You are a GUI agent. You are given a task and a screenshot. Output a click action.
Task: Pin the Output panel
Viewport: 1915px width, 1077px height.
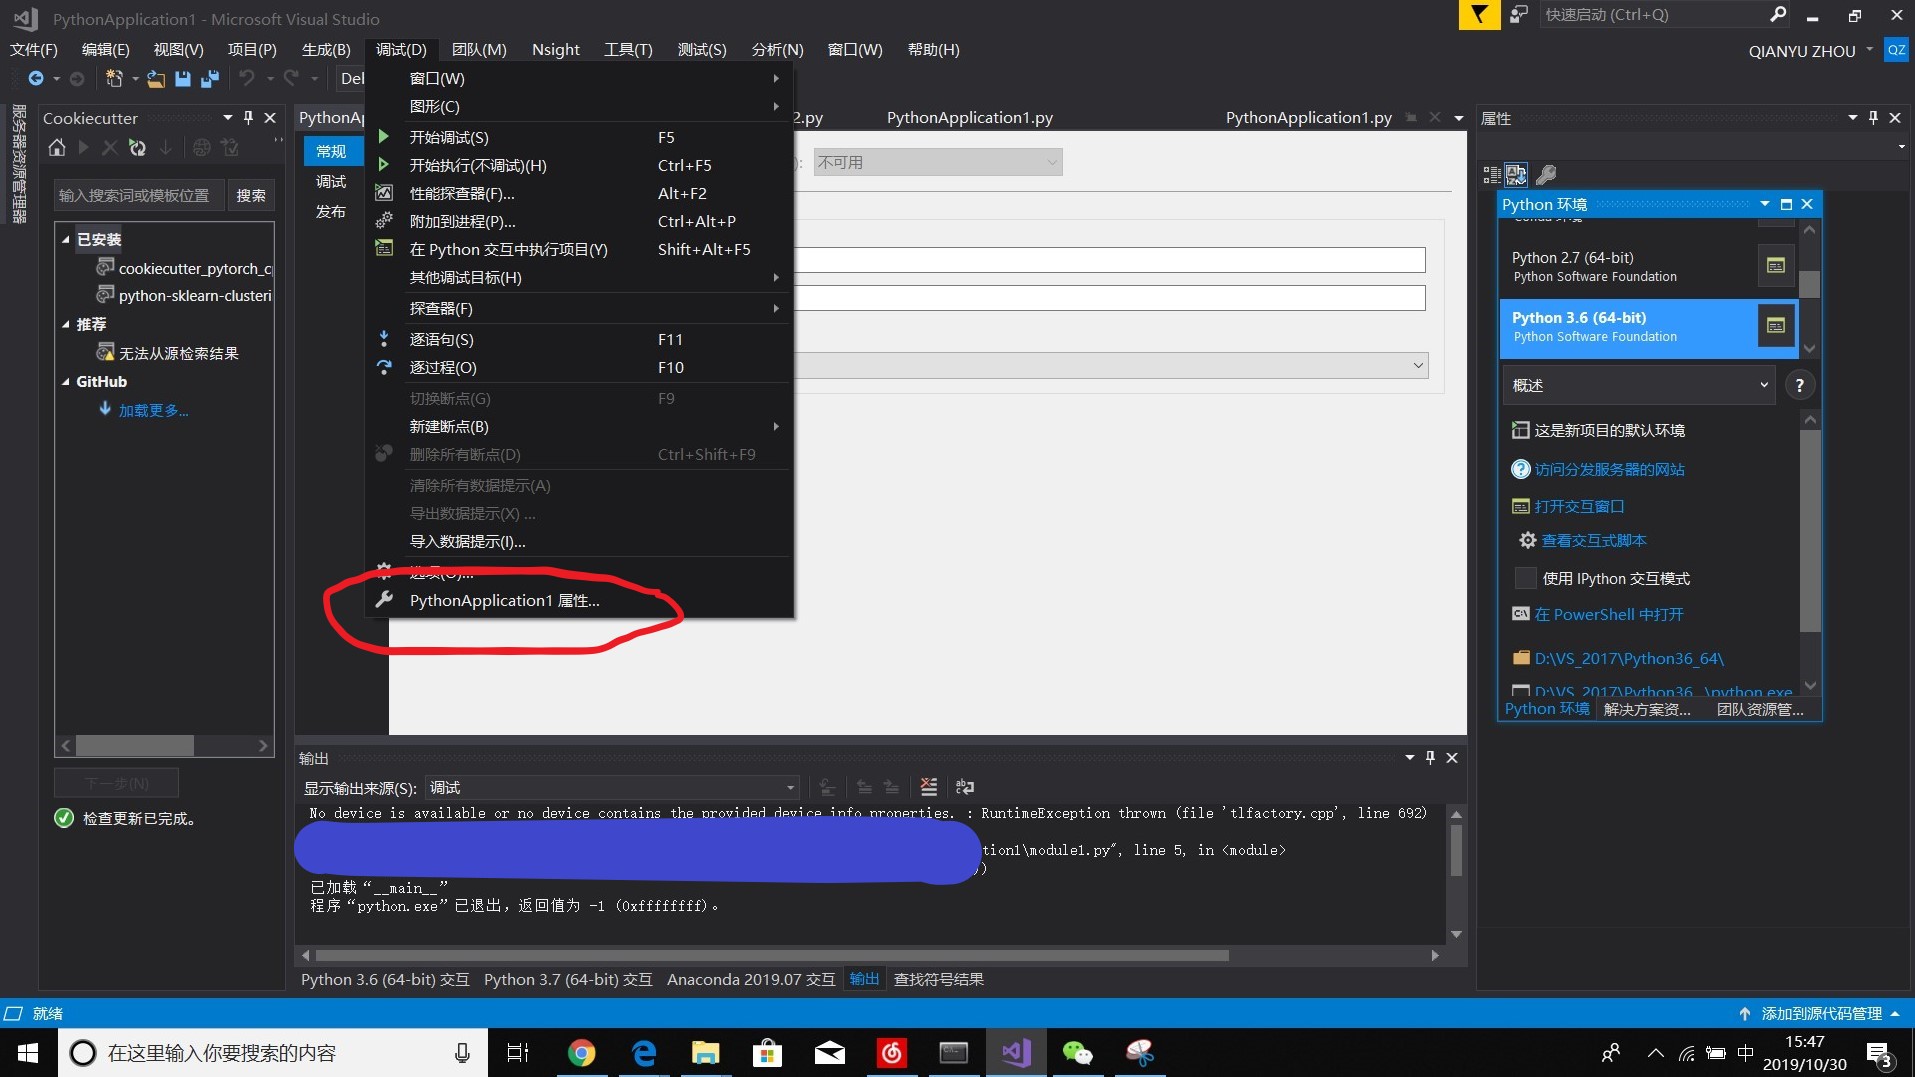tap(1430, 758)
